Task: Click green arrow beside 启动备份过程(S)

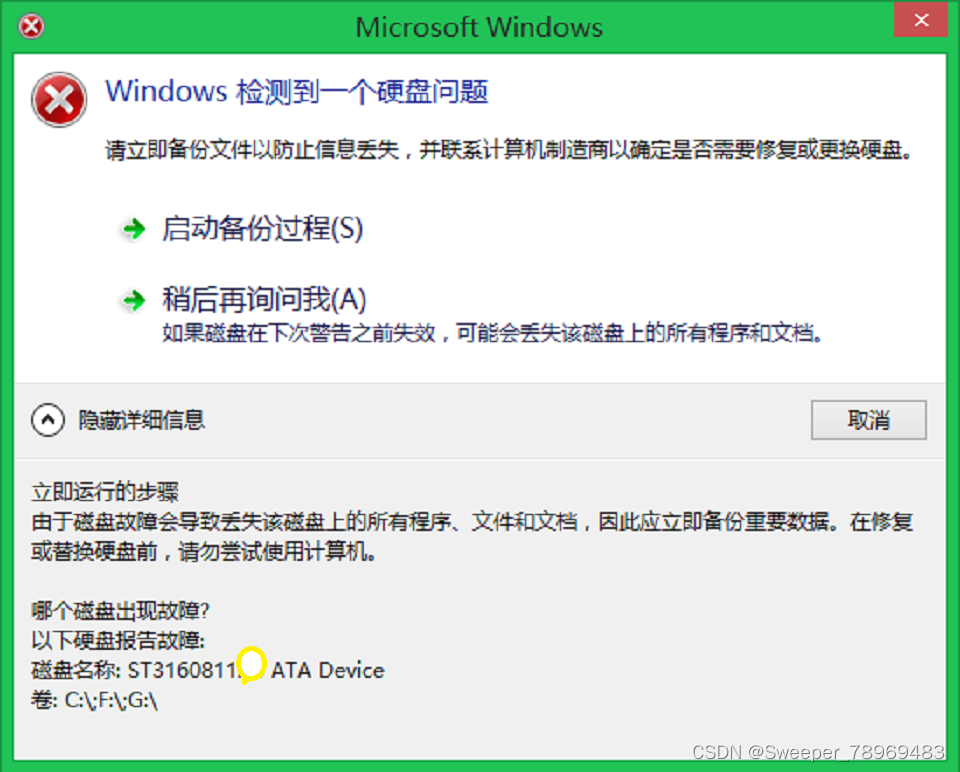Action: (133, 230)
